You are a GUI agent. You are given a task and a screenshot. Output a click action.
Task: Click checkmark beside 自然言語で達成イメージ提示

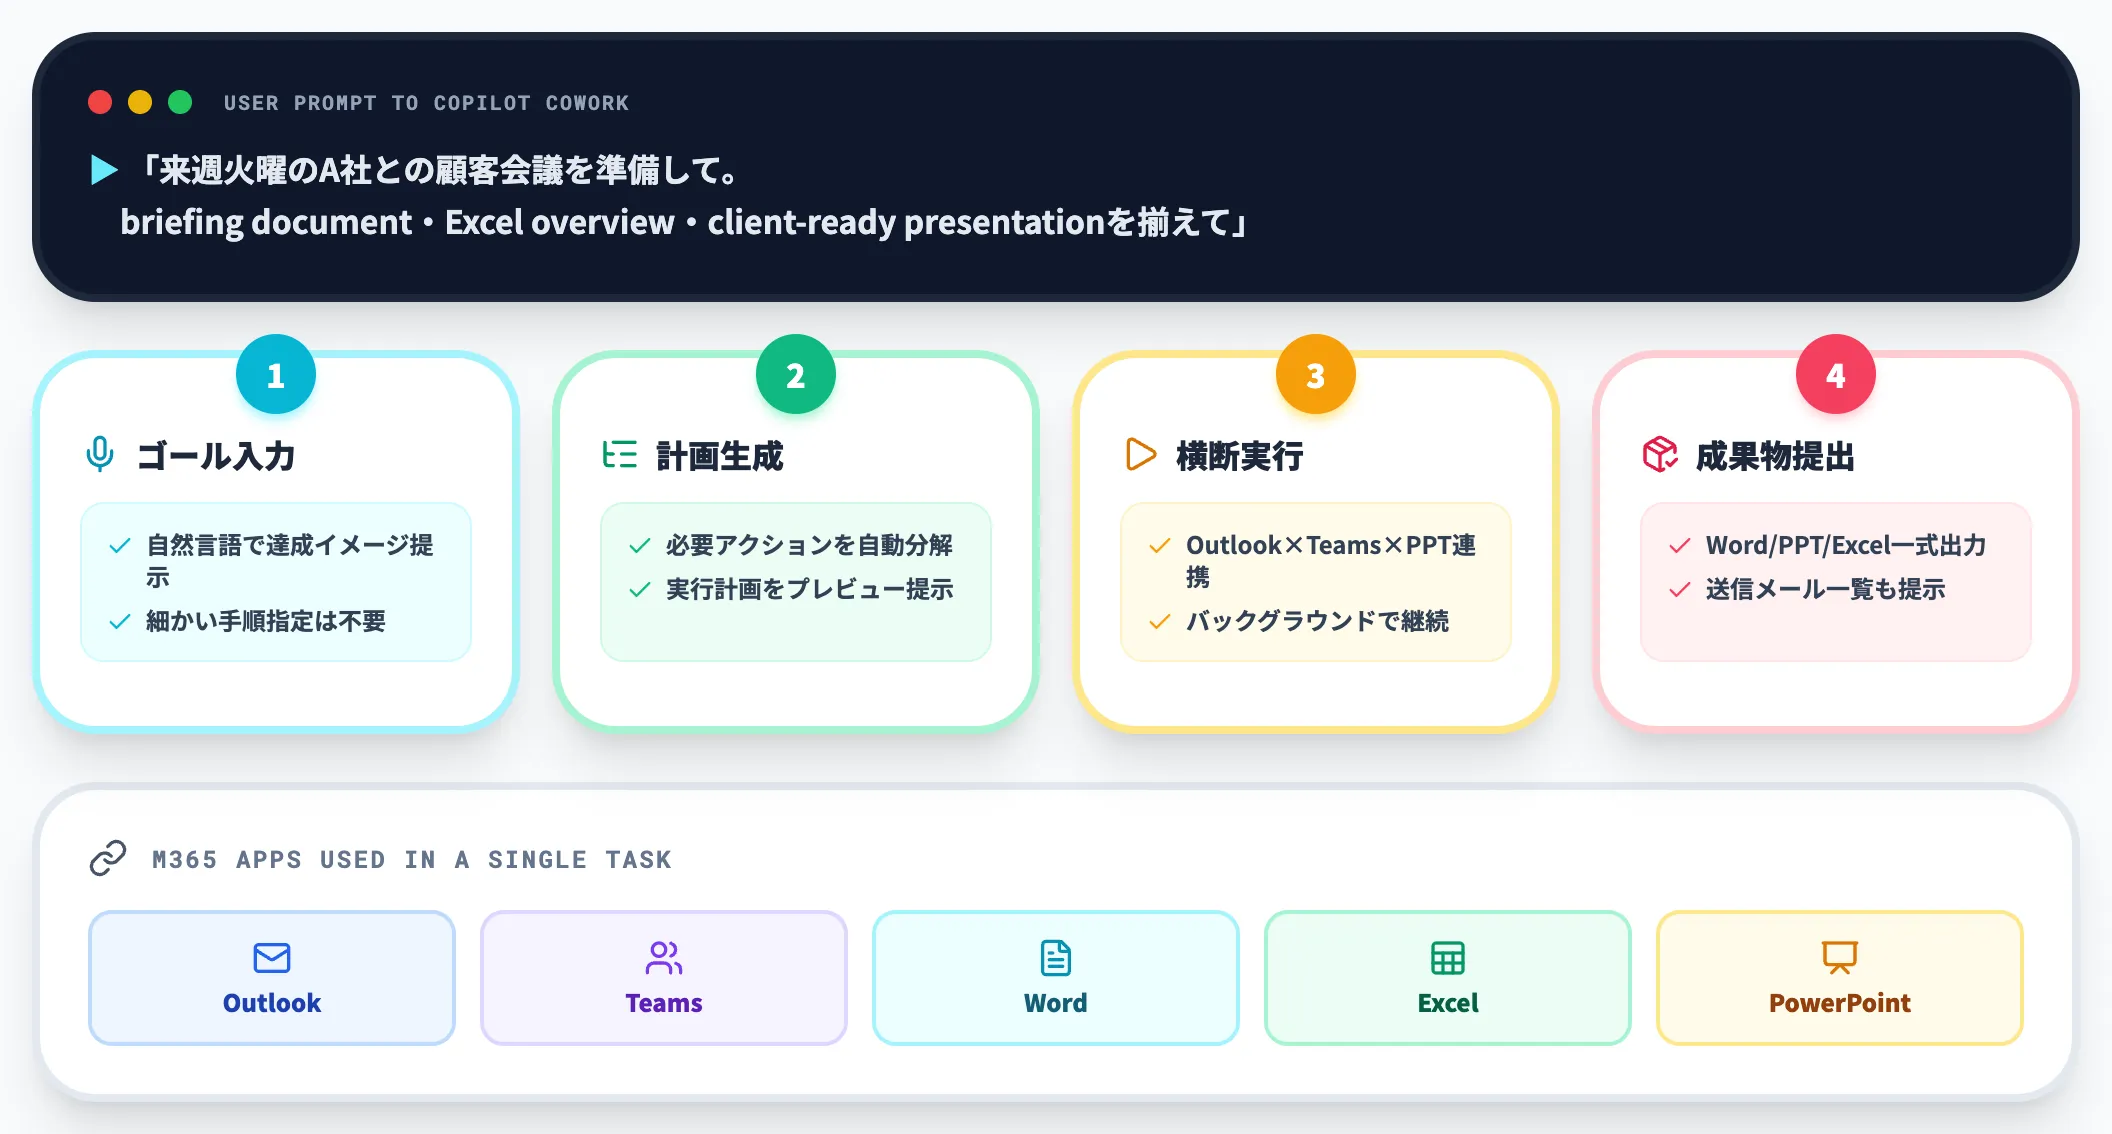120,546
